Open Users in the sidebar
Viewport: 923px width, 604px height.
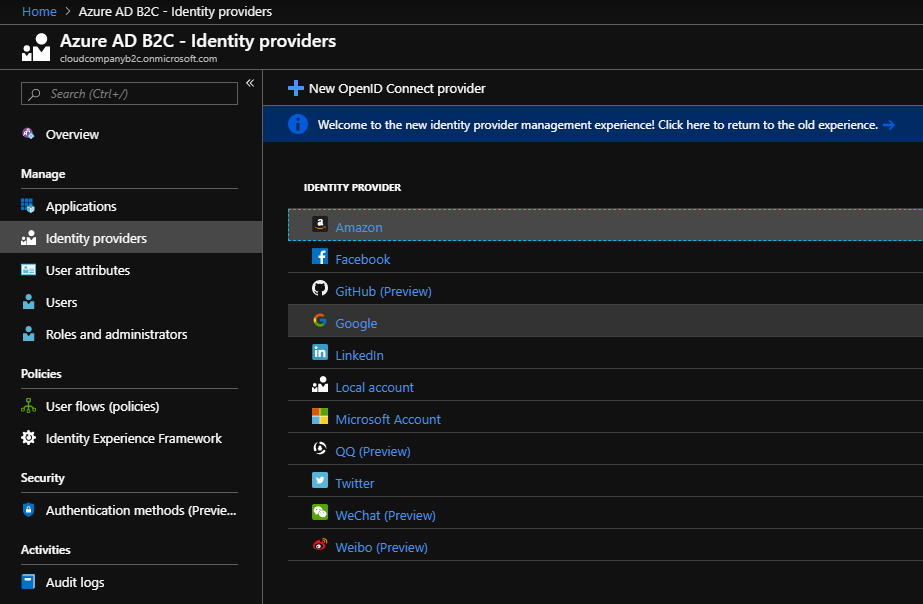(61, 302)
